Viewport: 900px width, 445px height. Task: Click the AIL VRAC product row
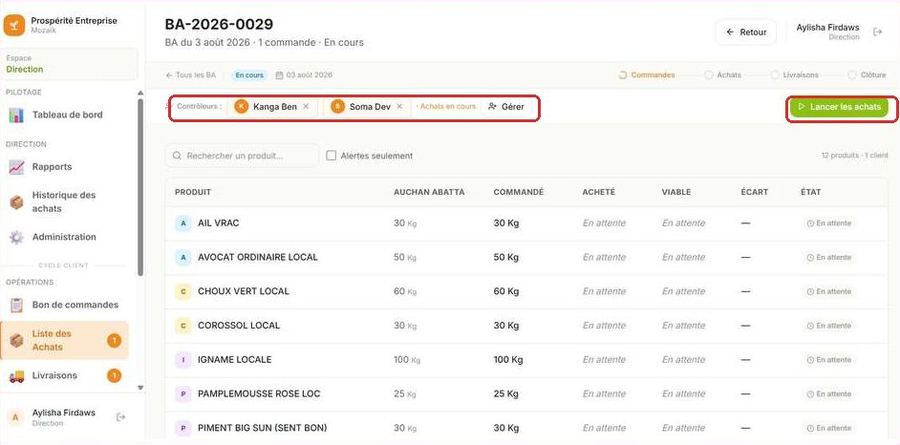[526, 223]
